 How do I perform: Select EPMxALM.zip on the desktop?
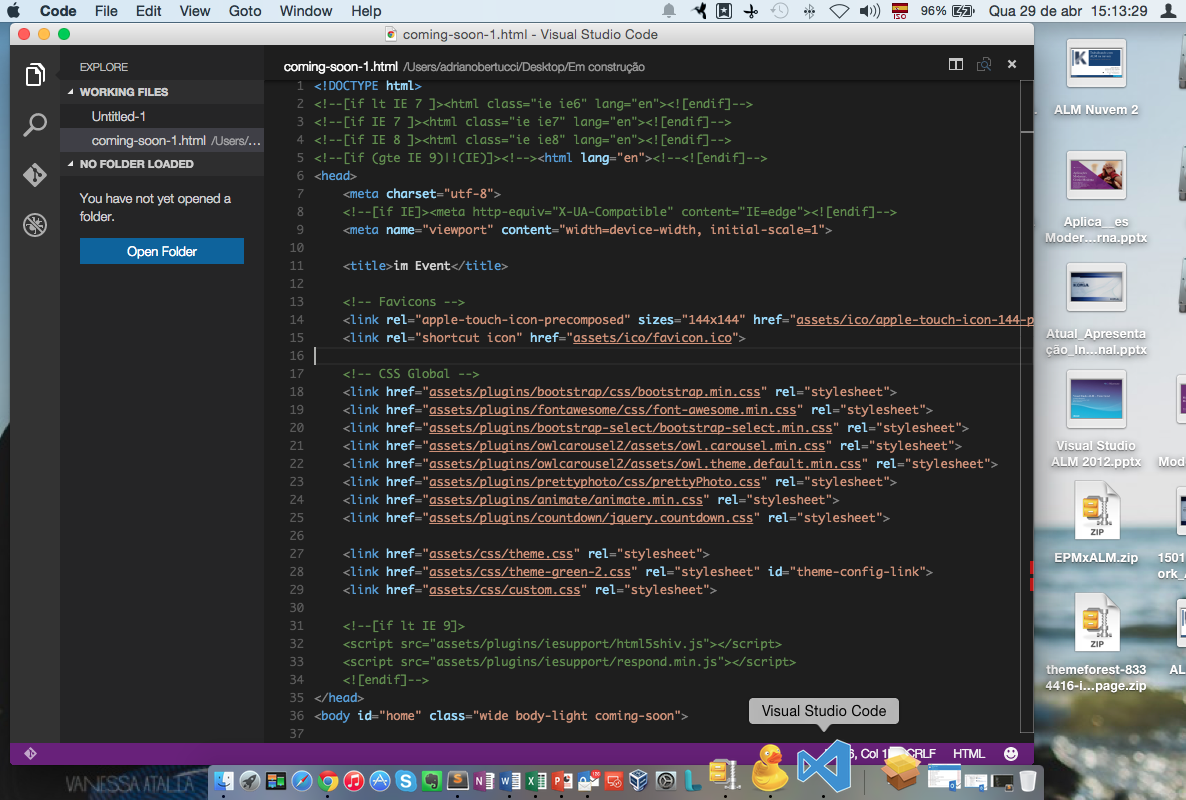pyautogui.click(x=1096, y=523)
